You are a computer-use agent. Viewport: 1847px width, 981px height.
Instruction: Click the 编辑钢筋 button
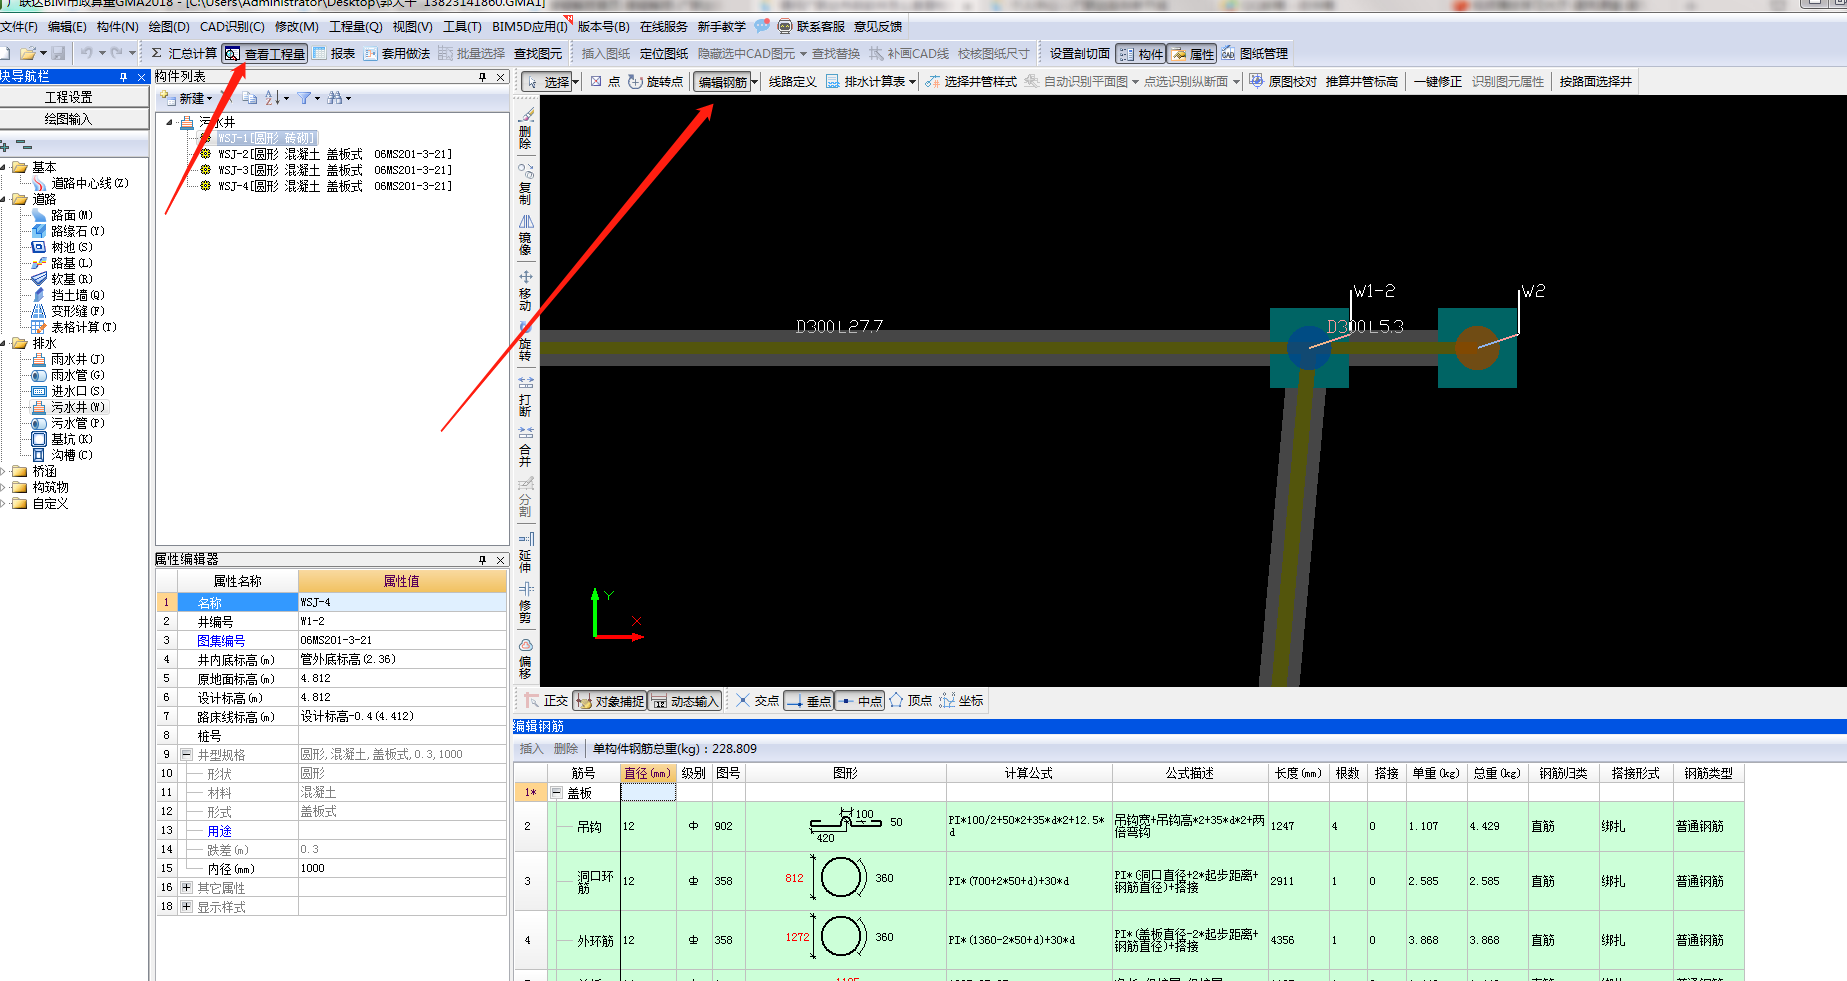tap(722, 82)
